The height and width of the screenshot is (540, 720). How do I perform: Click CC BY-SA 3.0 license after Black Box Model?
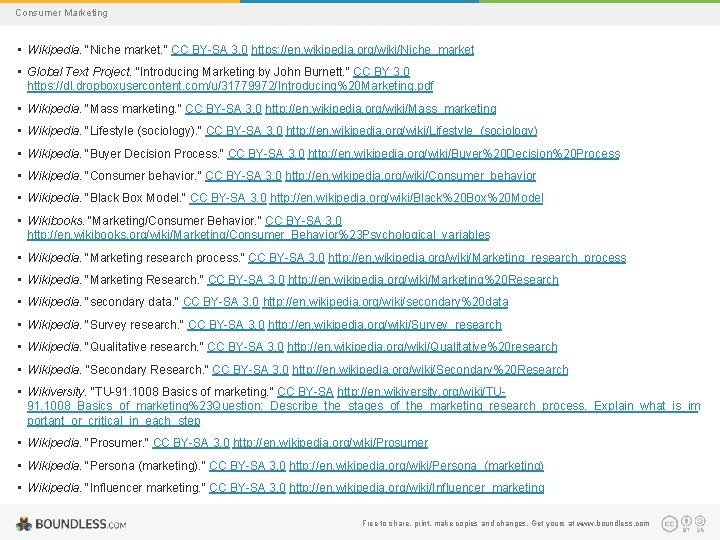[228, 198]
